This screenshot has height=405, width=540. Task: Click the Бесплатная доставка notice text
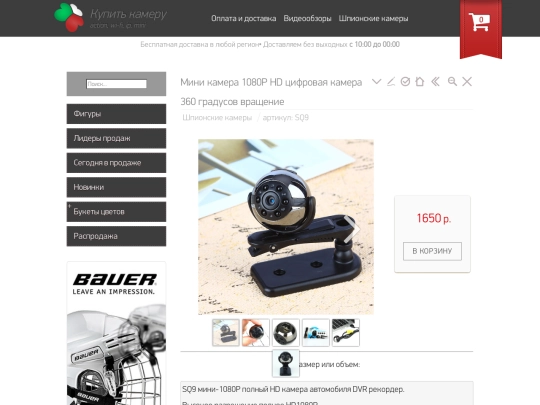pyautogui.click(x=270, y=44)
